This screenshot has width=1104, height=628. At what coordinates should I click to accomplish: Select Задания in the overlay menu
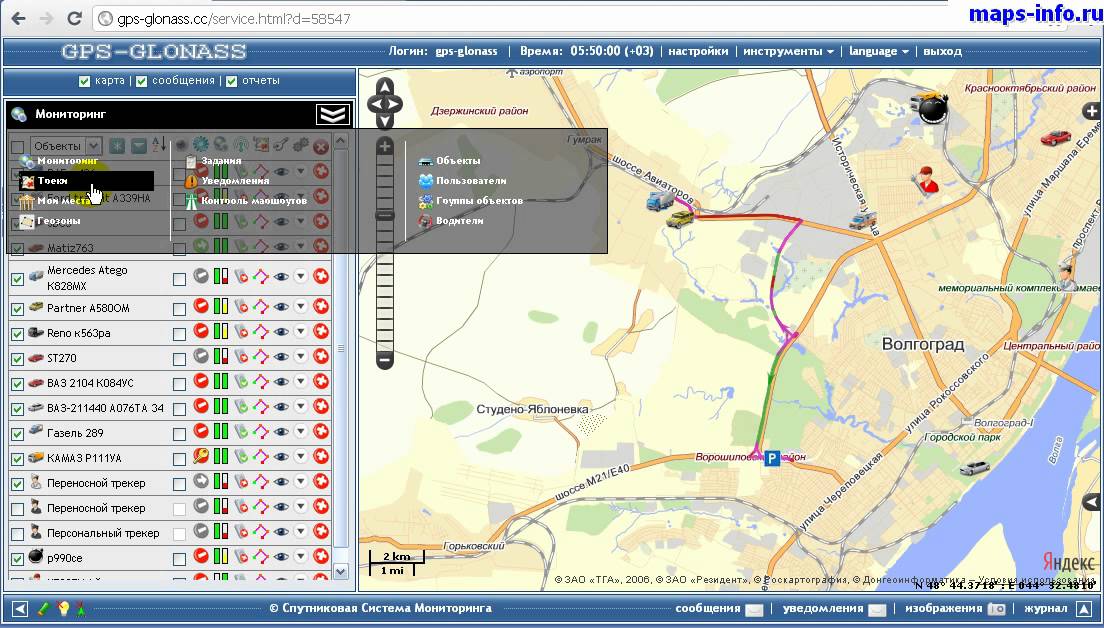point(221,161)
